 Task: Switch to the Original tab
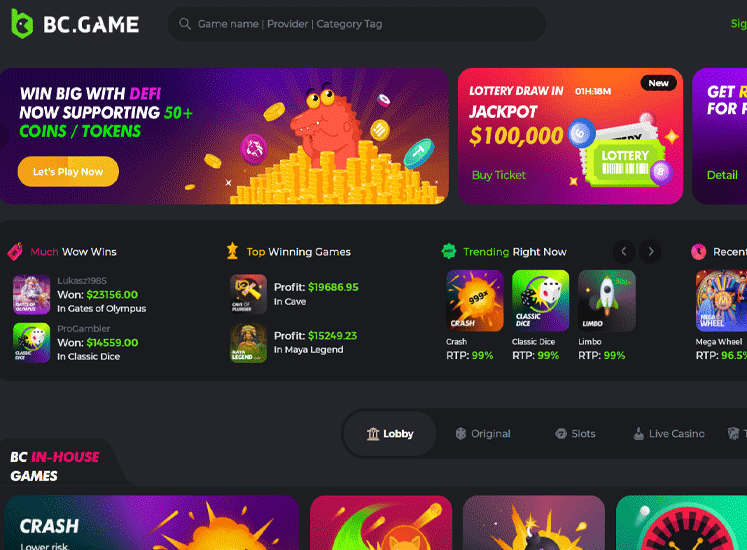pyautogui.click(x=483, y=434)
